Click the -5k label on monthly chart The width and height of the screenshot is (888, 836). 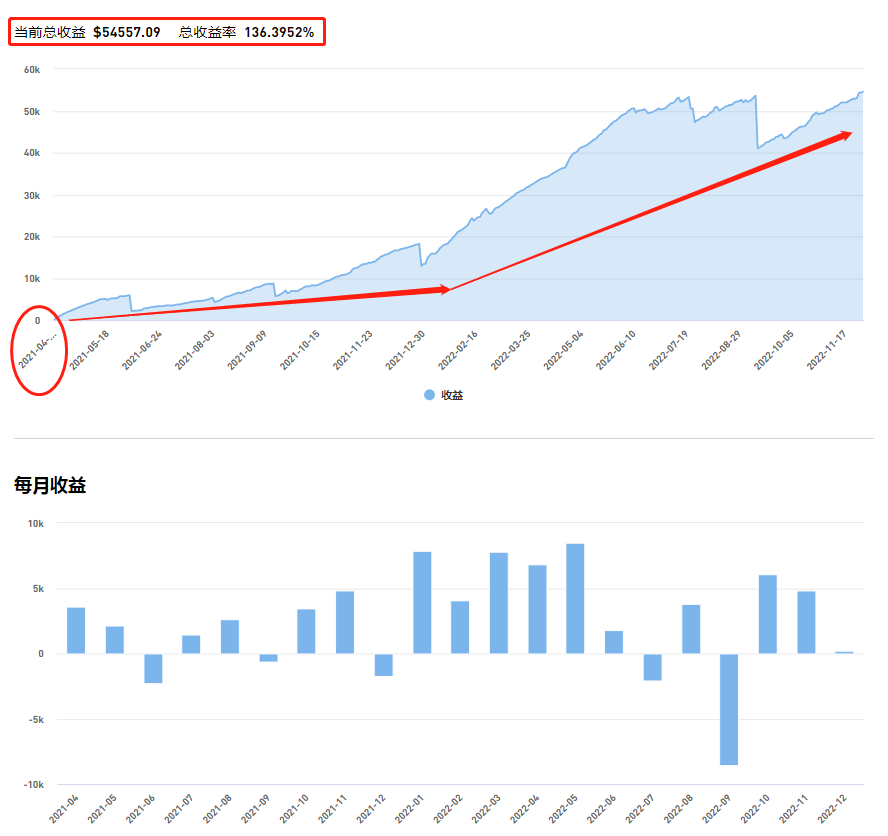[x=36, y=719]
